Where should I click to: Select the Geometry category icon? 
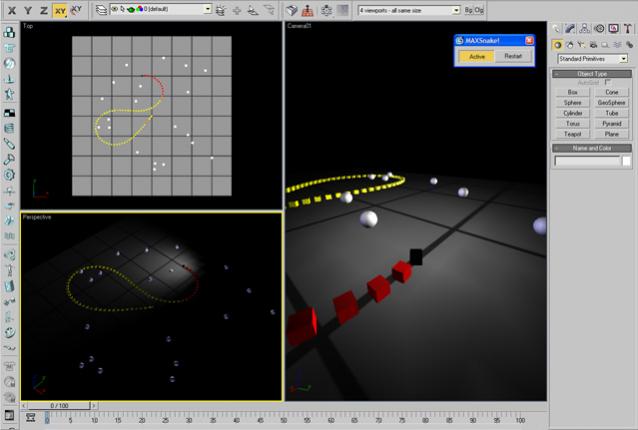[557, 45]
